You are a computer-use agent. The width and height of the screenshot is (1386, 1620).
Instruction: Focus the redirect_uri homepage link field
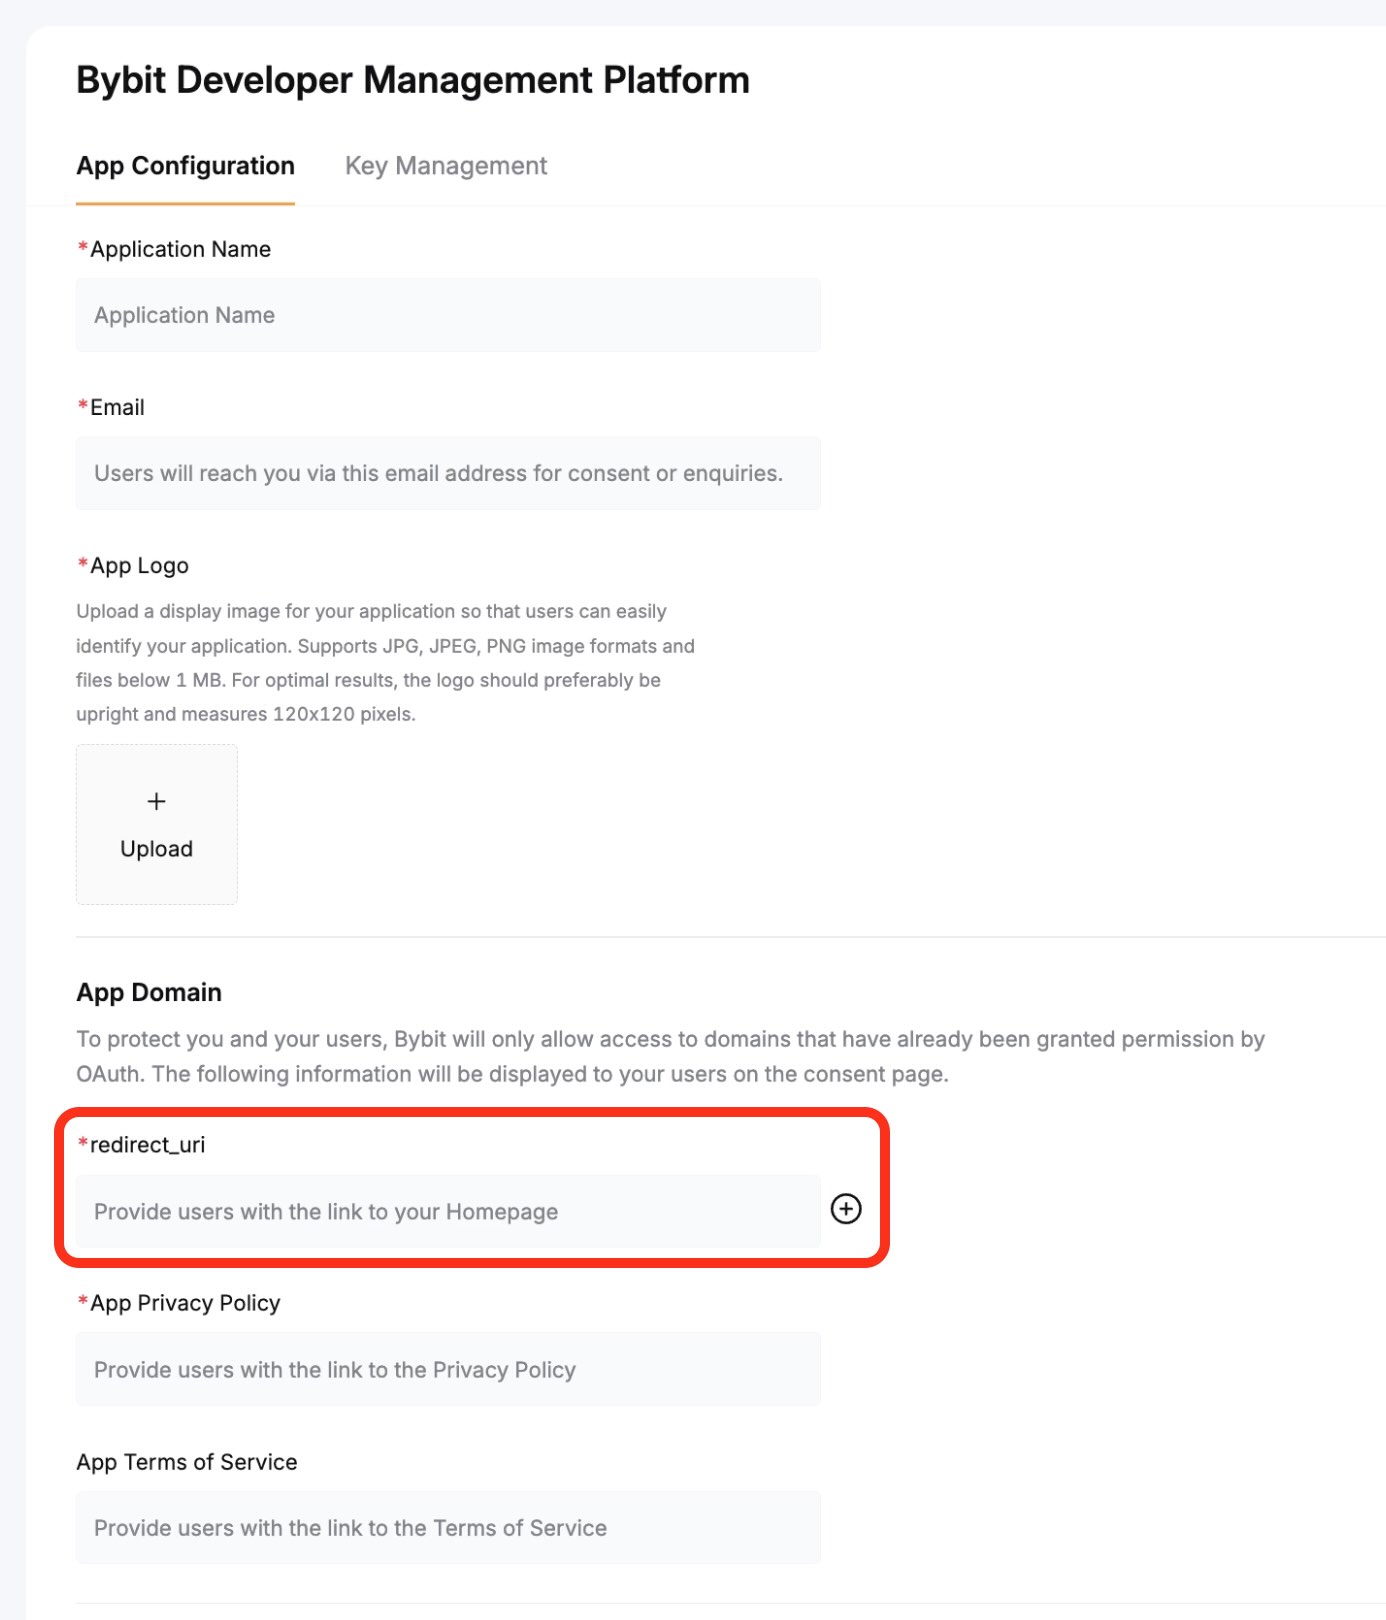coord(448,1212)
